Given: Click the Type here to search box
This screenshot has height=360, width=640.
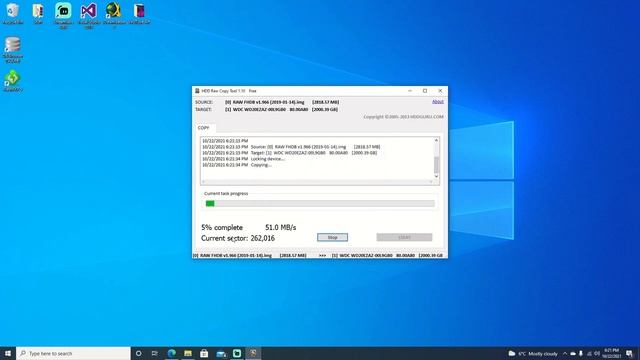Looking at the screenshot, I should (73, 353).
